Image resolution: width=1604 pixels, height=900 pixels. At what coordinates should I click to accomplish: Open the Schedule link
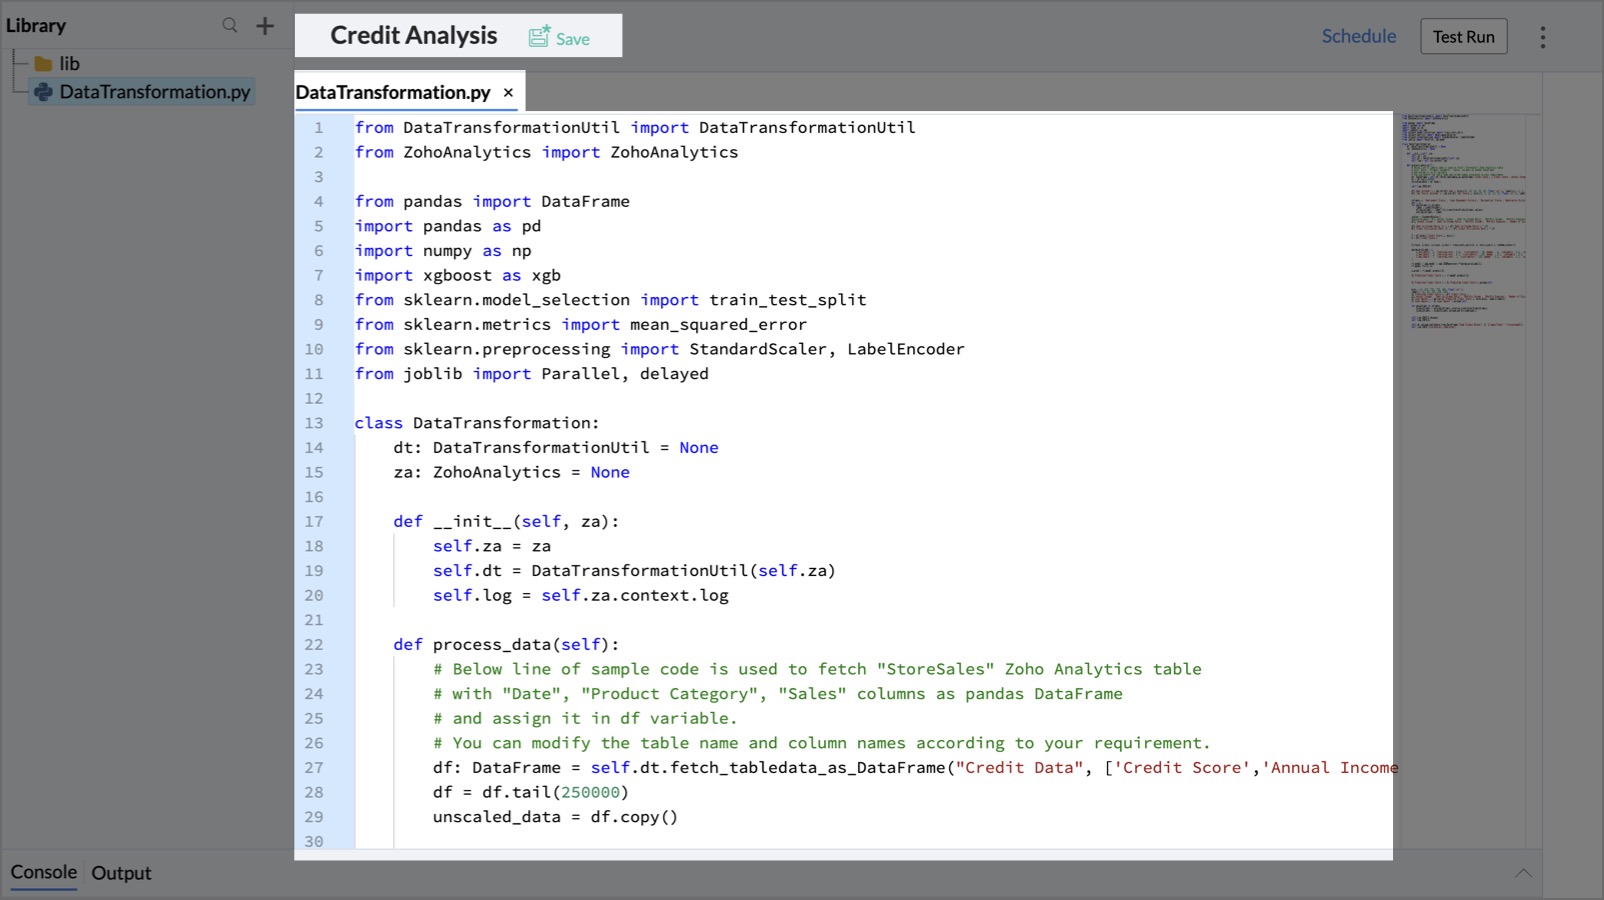[1358, 35]
